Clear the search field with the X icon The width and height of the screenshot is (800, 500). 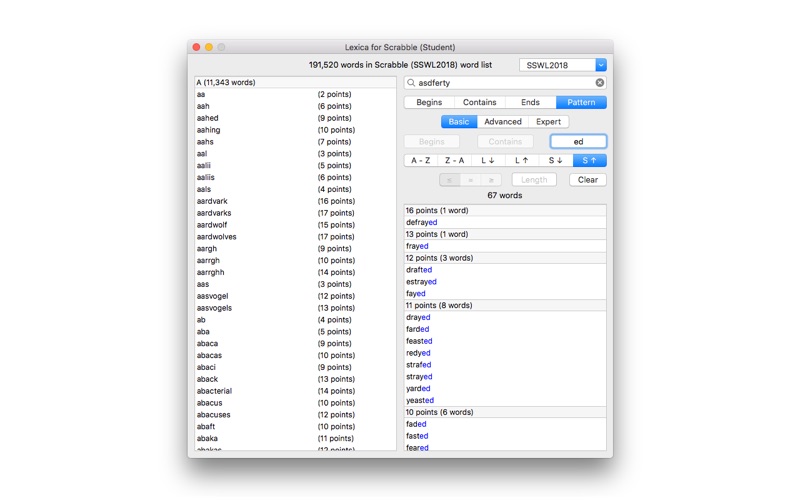click(599, 83)
